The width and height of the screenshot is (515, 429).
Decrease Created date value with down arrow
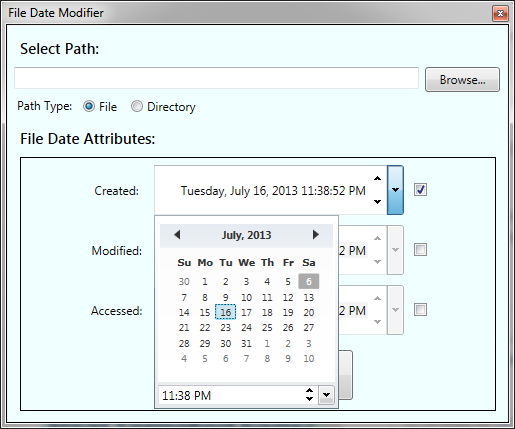377,202
